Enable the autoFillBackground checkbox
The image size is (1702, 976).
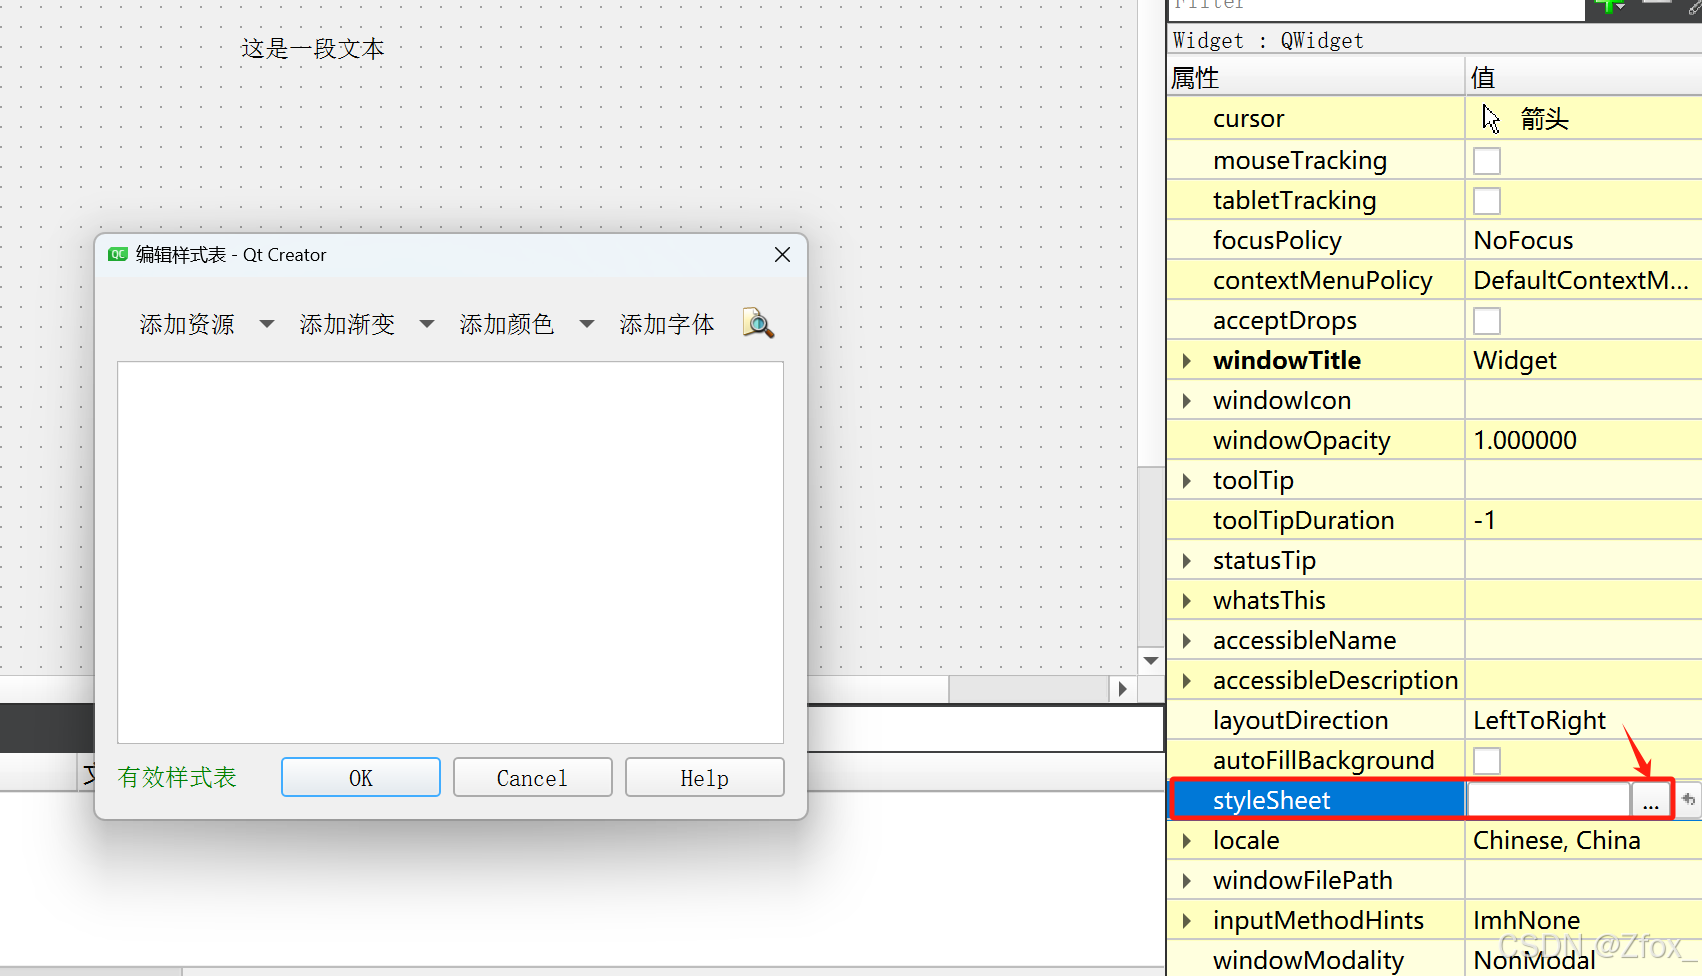pyautogui.click(x=1487, y=761)
